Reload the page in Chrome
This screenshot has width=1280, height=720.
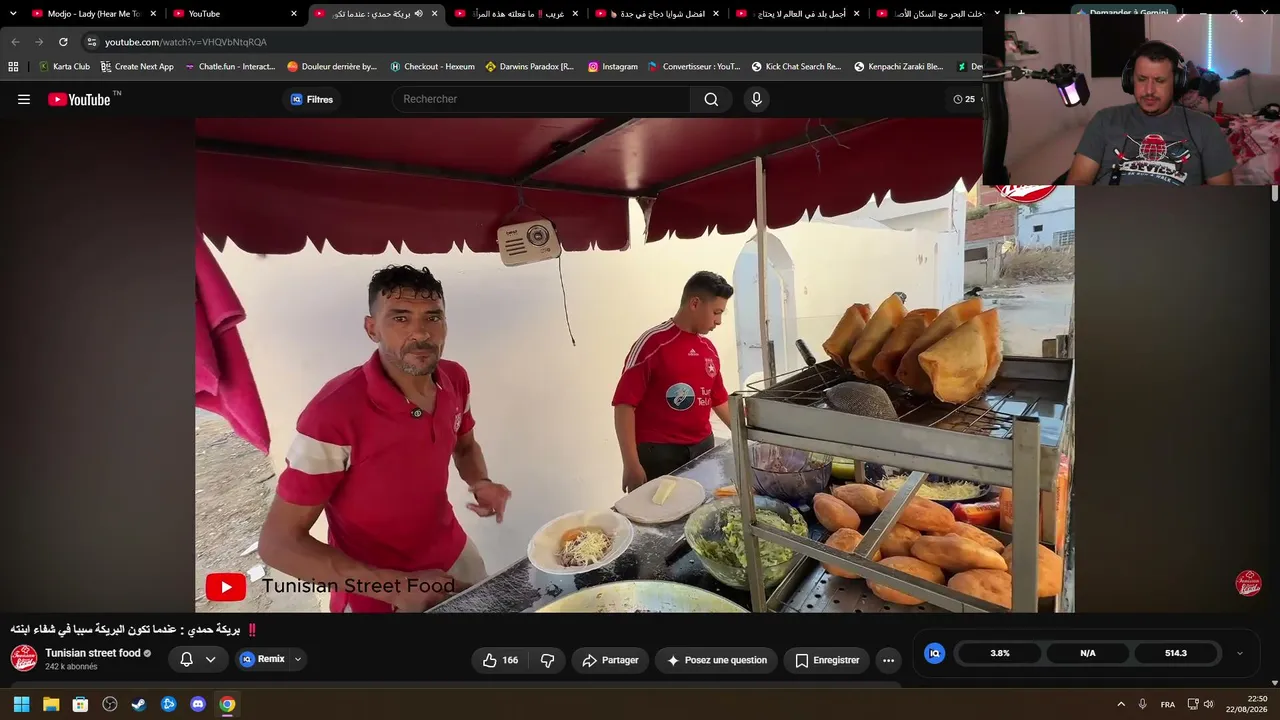coord(63,42)
